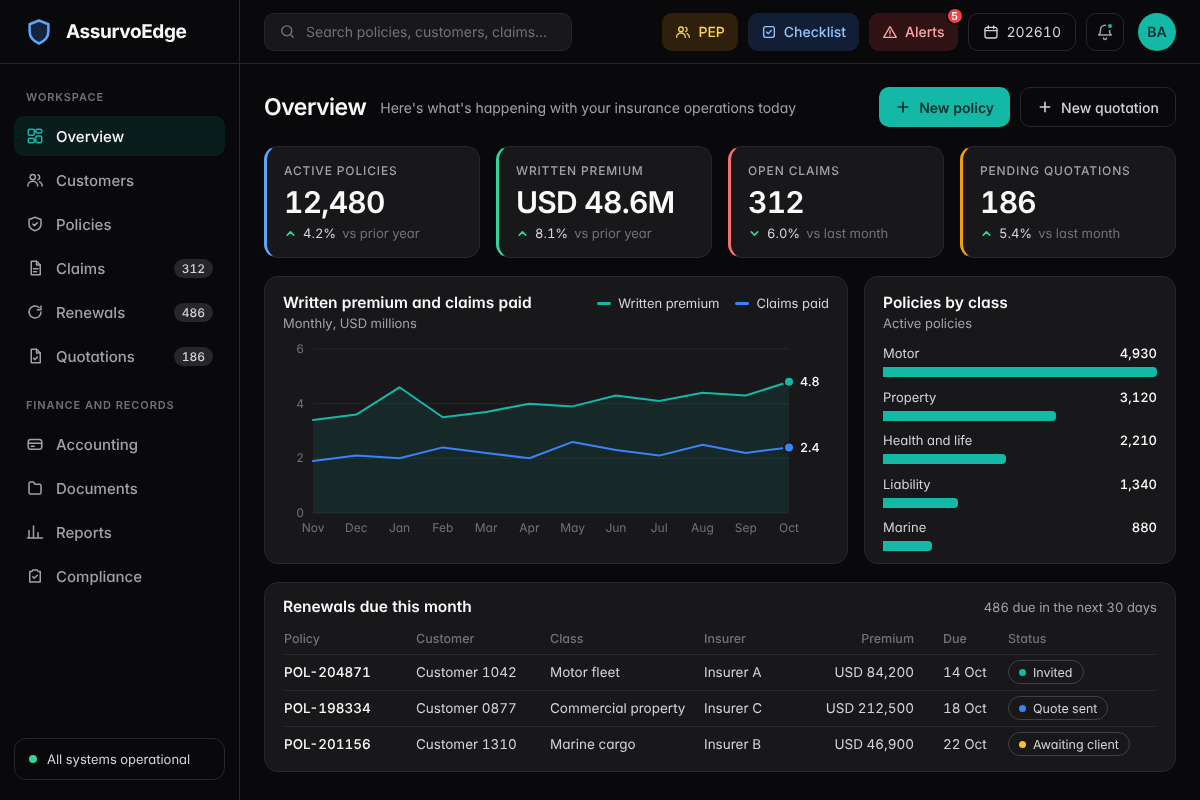Click the Renewals refresh icon
The height and width of the screenshot is (800, 1200).
coord(35,312)
